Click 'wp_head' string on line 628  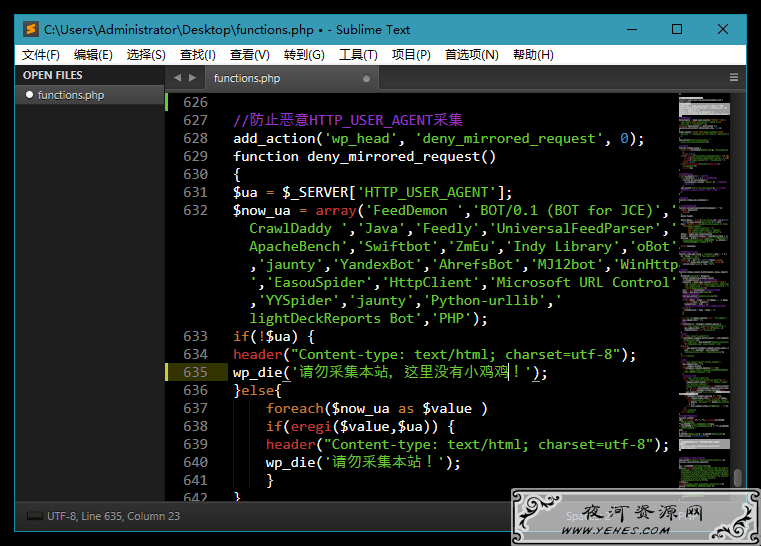point(361,139)
